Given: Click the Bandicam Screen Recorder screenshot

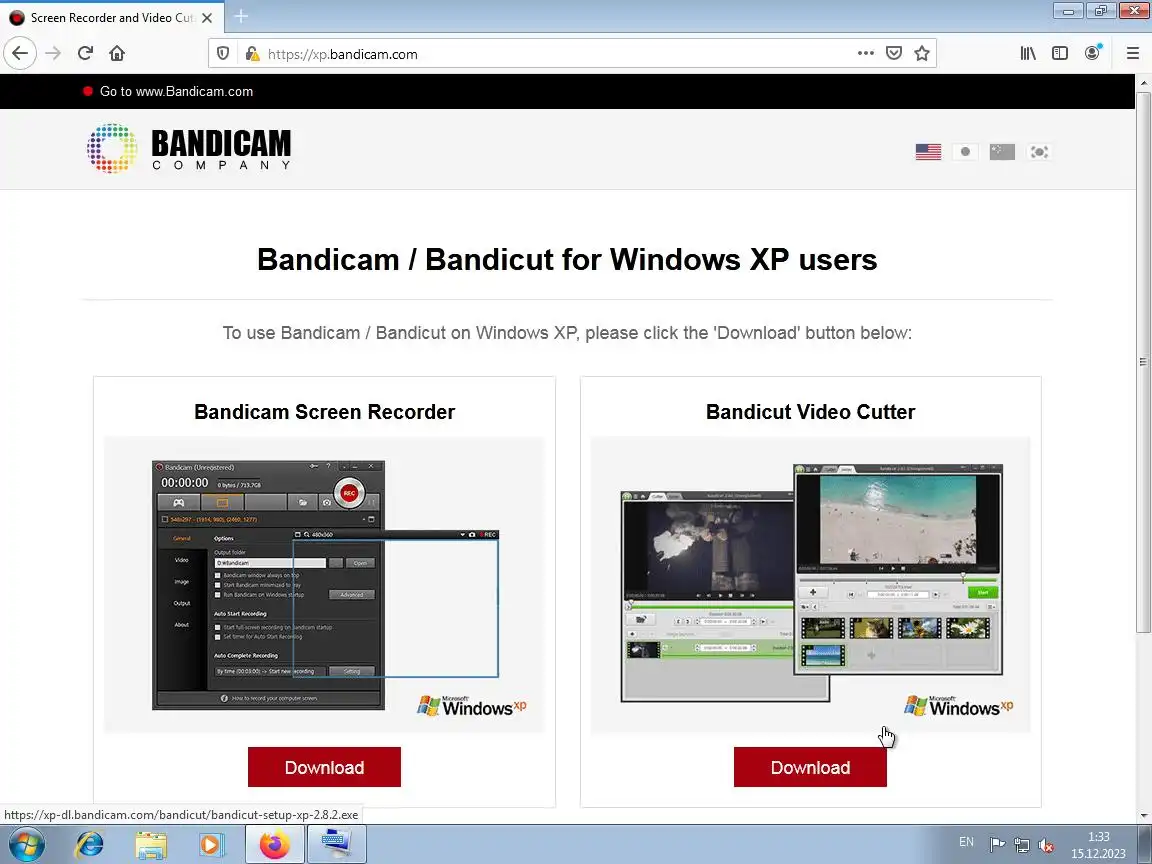Looking at the screenshot, I should (x=324, y=585).
